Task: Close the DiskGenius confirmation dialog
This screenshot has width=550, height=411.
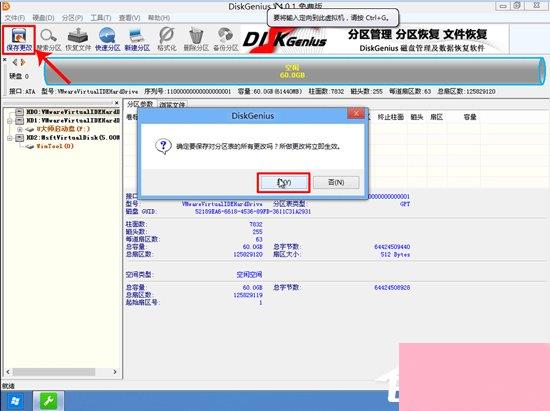Action: tap(356, 113)
